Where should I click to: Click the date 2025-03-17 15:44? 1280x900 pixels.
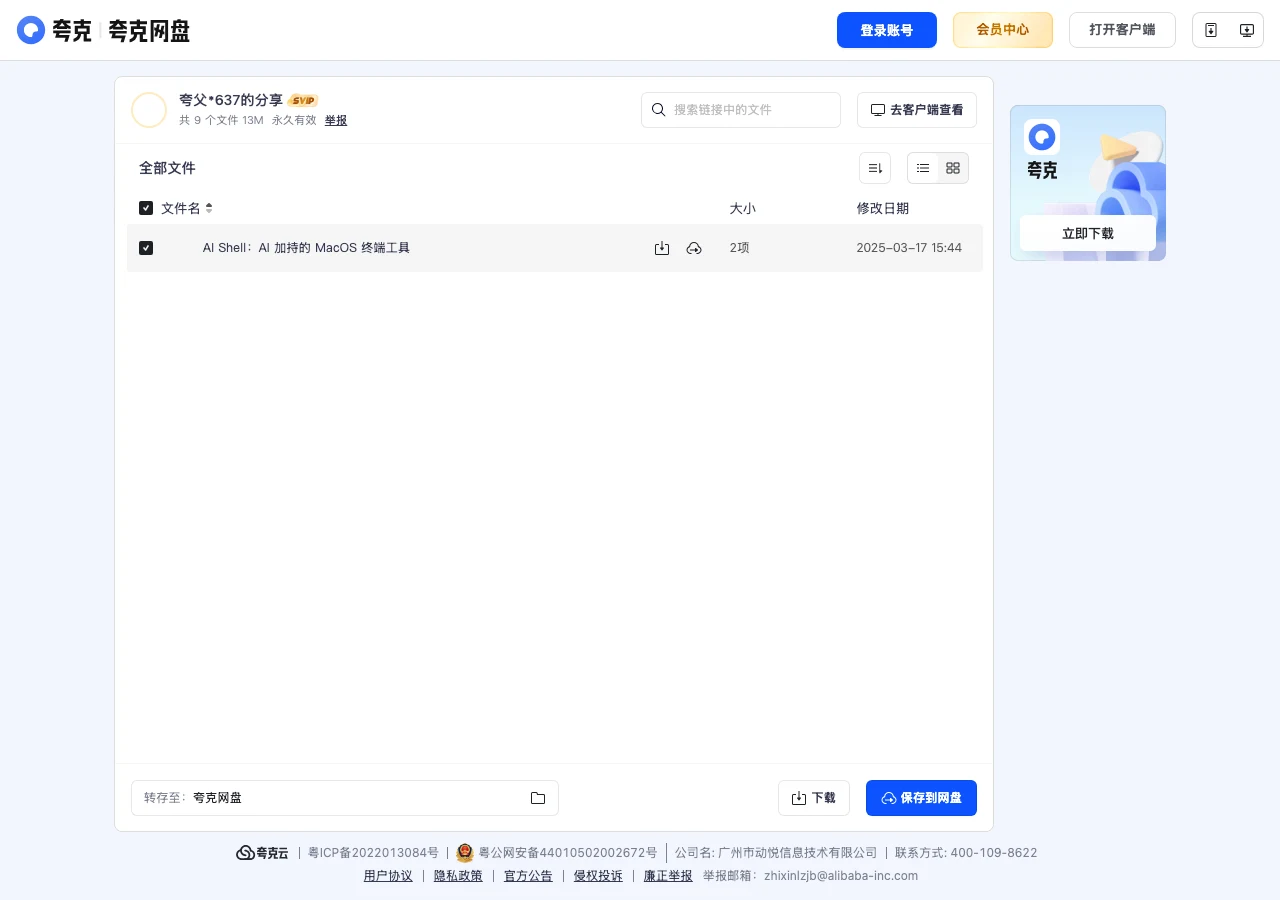point(909,248)
